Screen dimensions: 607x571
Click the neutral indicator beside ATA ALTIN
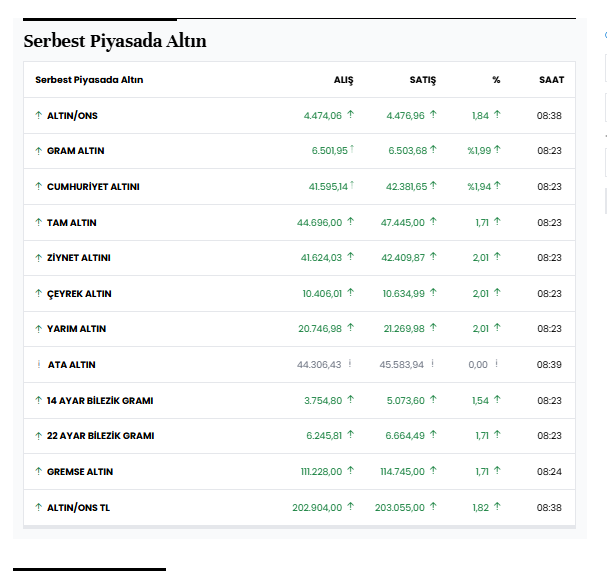point(38,365)
